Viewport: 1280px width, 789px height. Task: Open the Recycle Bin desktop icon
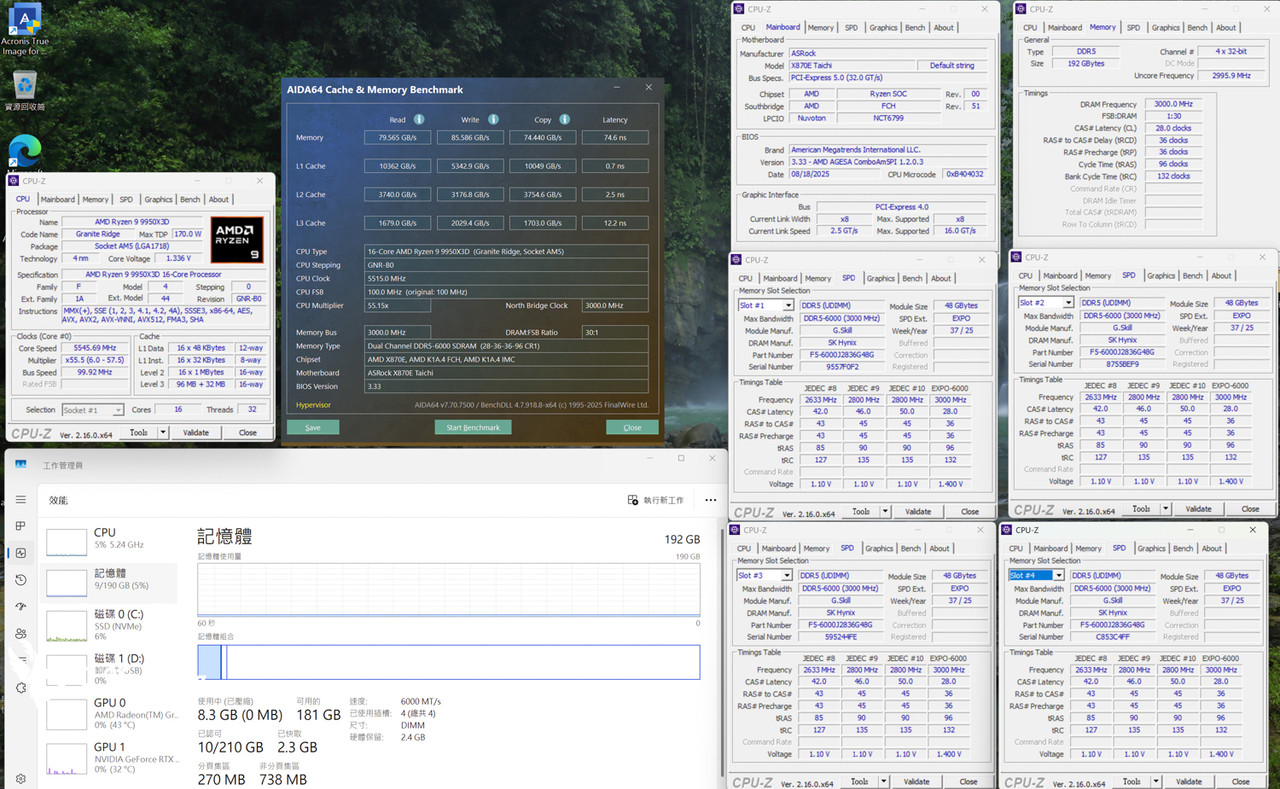coord(24,90)
